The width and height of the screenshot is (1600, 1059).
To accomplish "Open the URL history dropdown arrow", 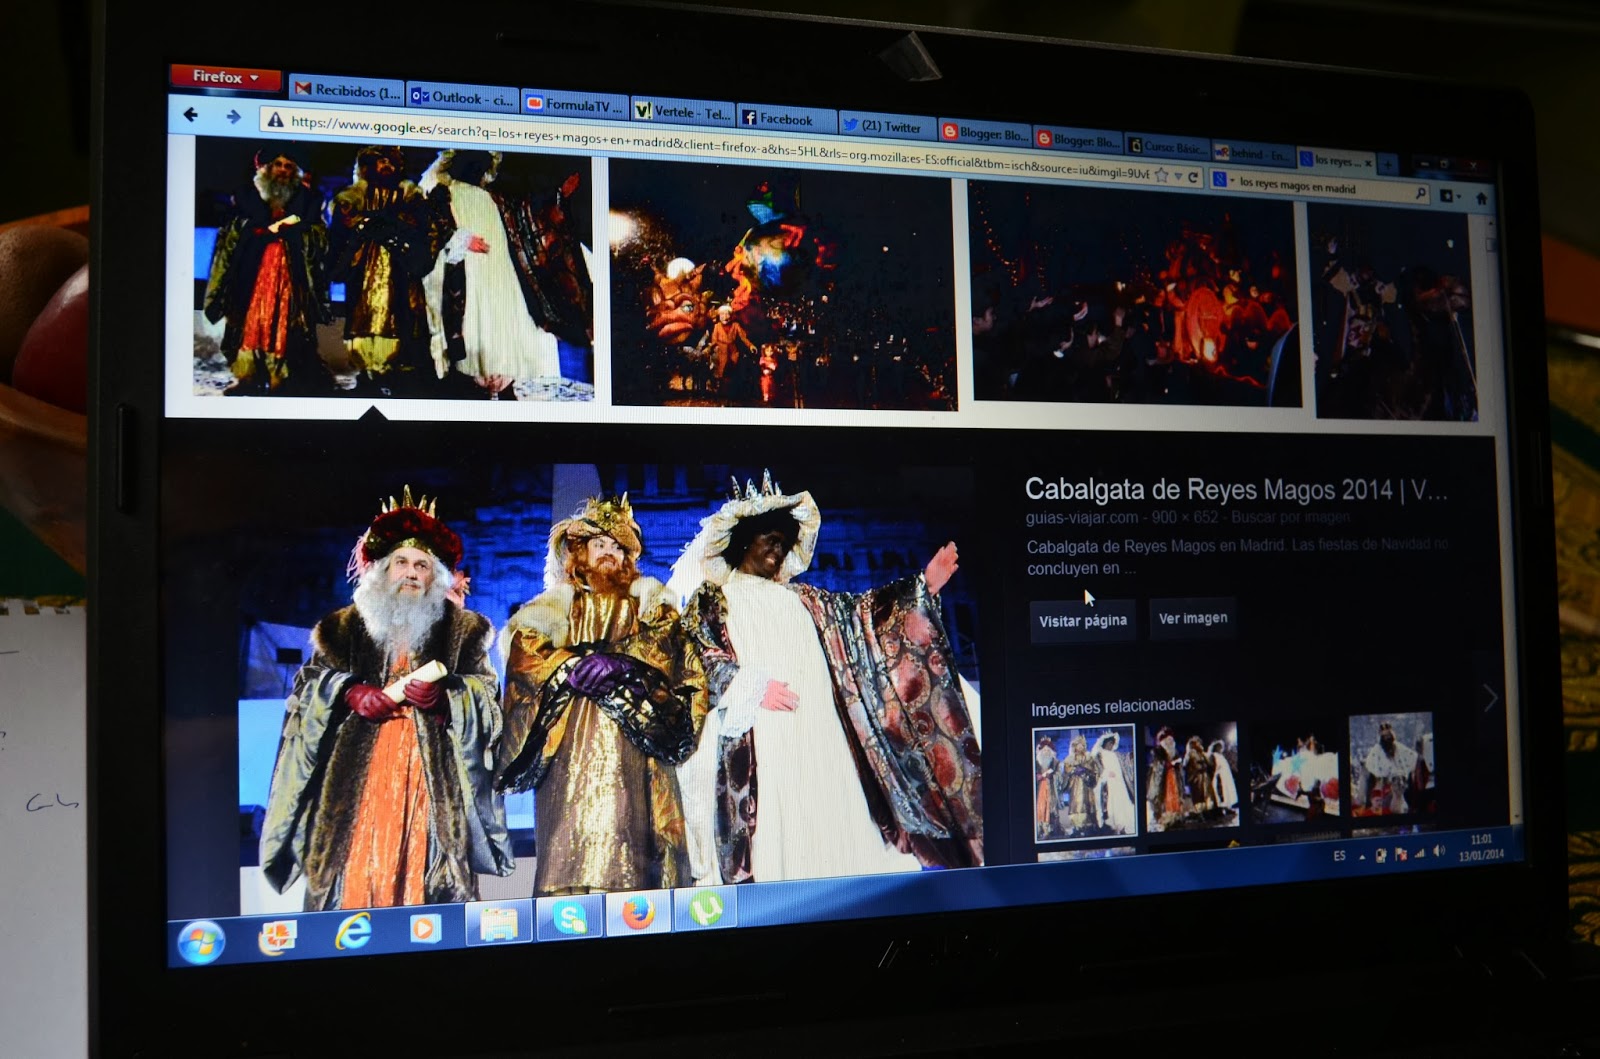I will 1178,176.
